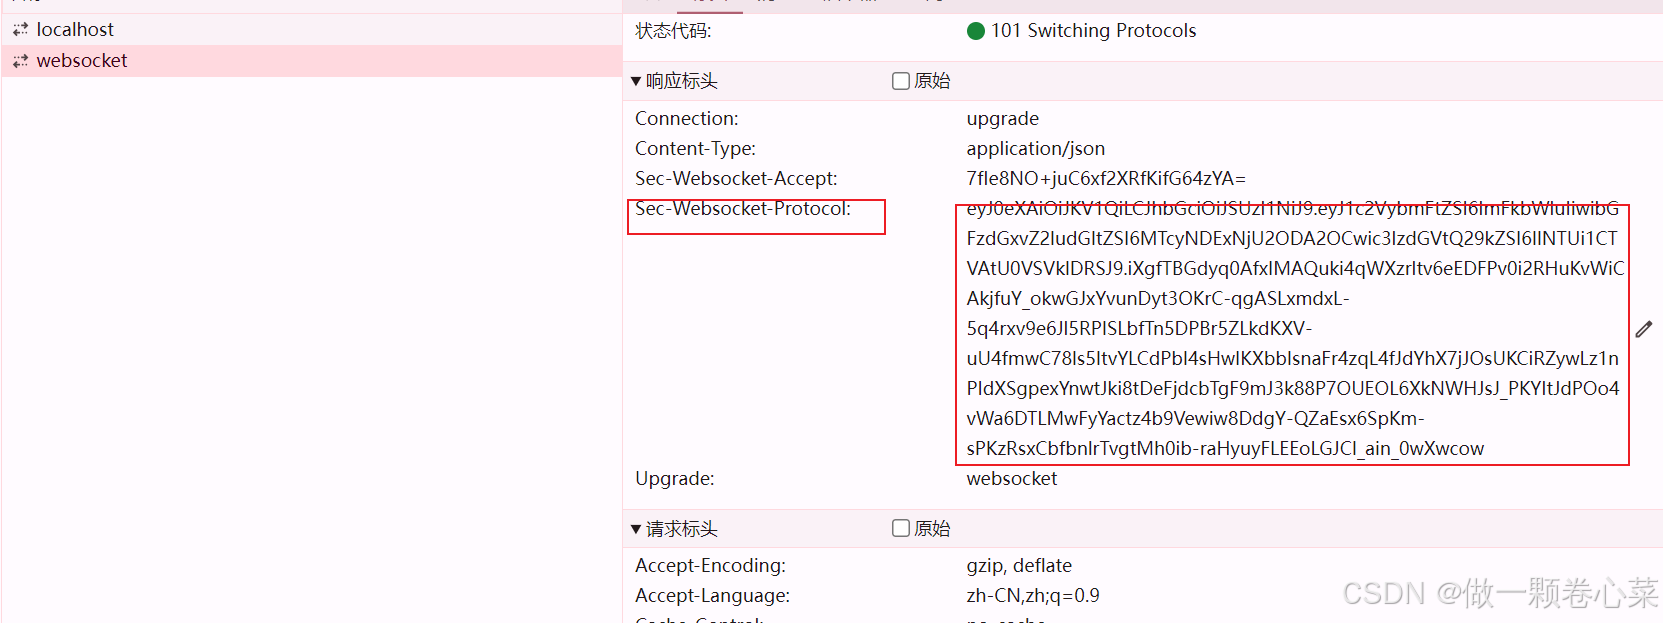Click the gzip, deflate Accept-Encoding value
1663x623 pixels.
pos(1019,565)
